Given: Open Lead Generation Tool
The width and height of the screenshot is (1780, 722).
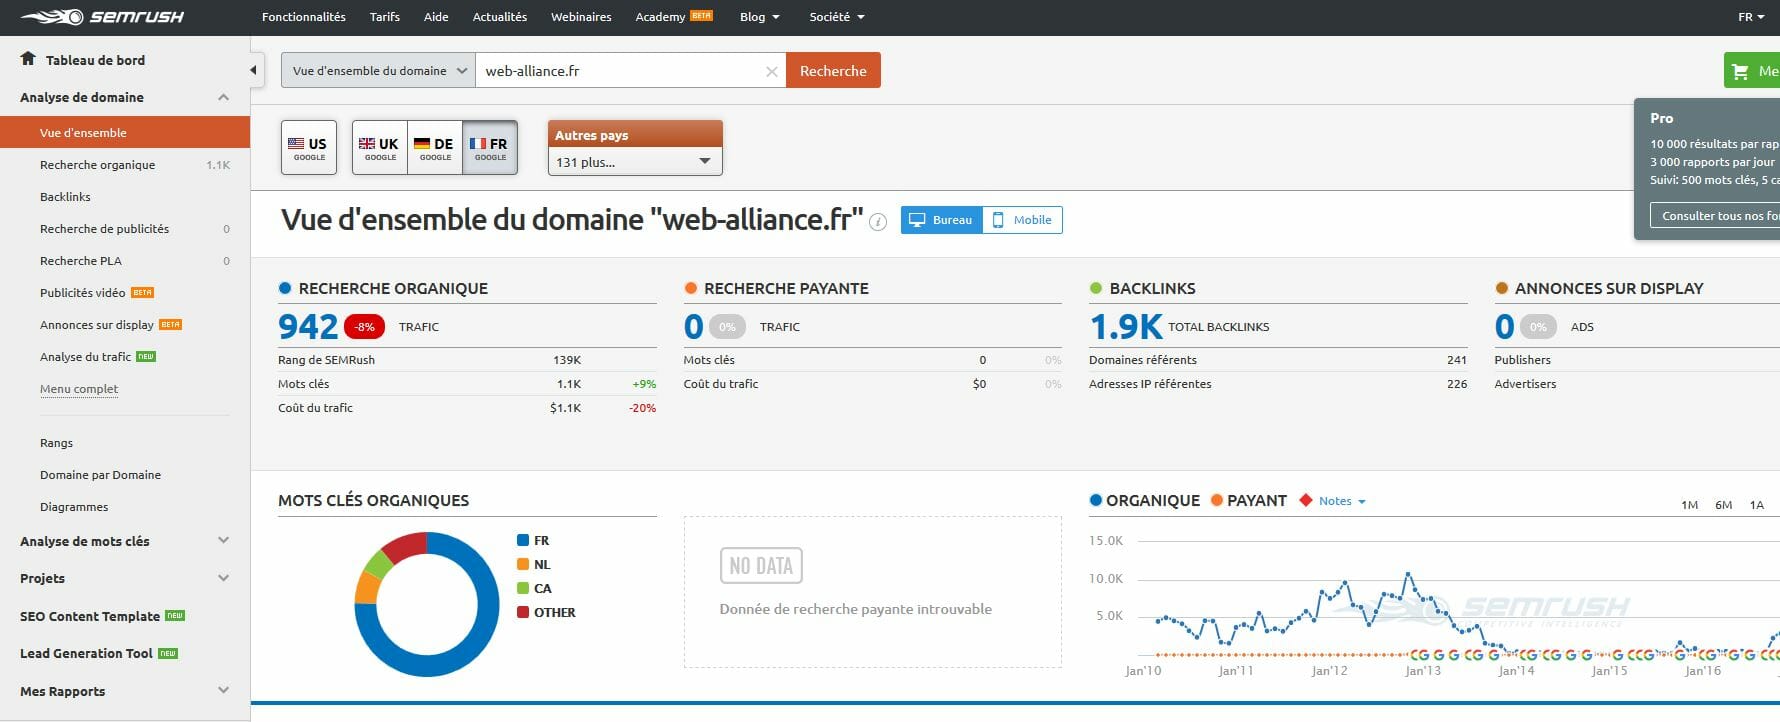Looking at the screenshot, I should point(86,653).
